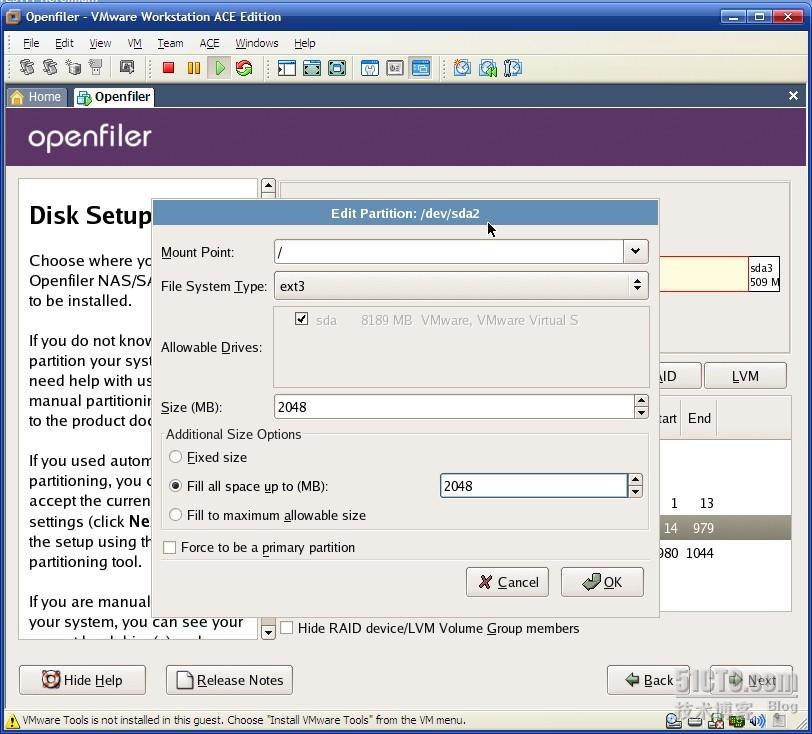This screenshot has height=734, width=812.
Task: Click the green Power On play icon
Action: coord(220,68)
